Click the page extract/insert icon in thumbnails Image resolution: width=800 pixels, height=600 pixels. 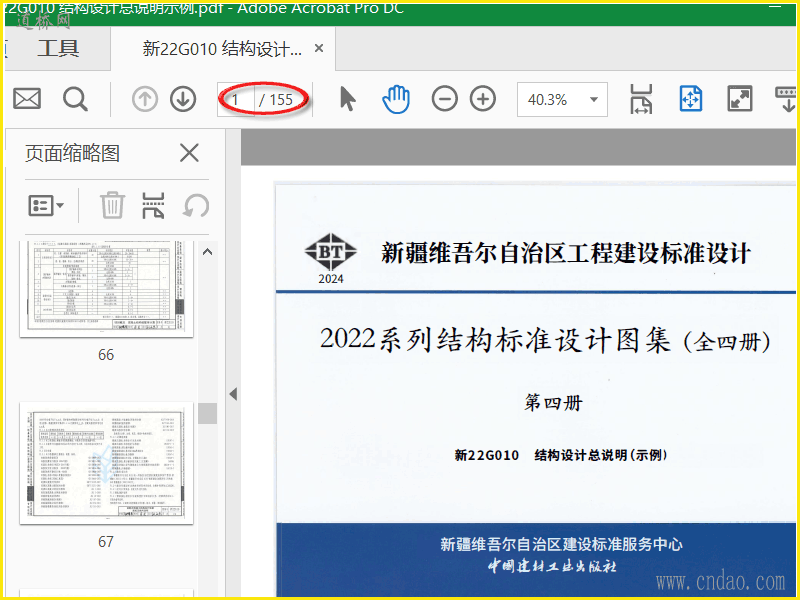tap(153, 206)
